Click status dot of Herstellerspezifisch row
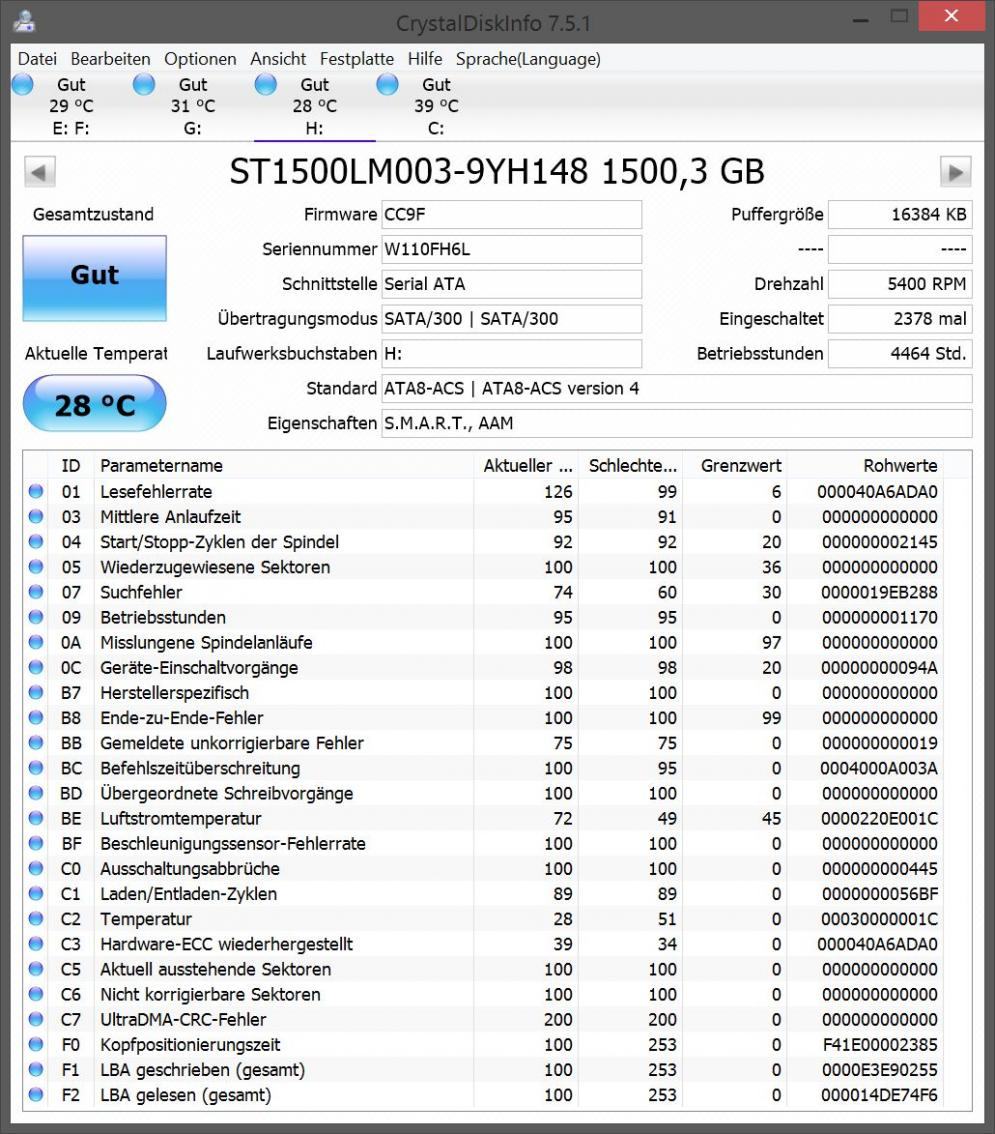This screenshot has height=1134, width=995. [35, 693]
